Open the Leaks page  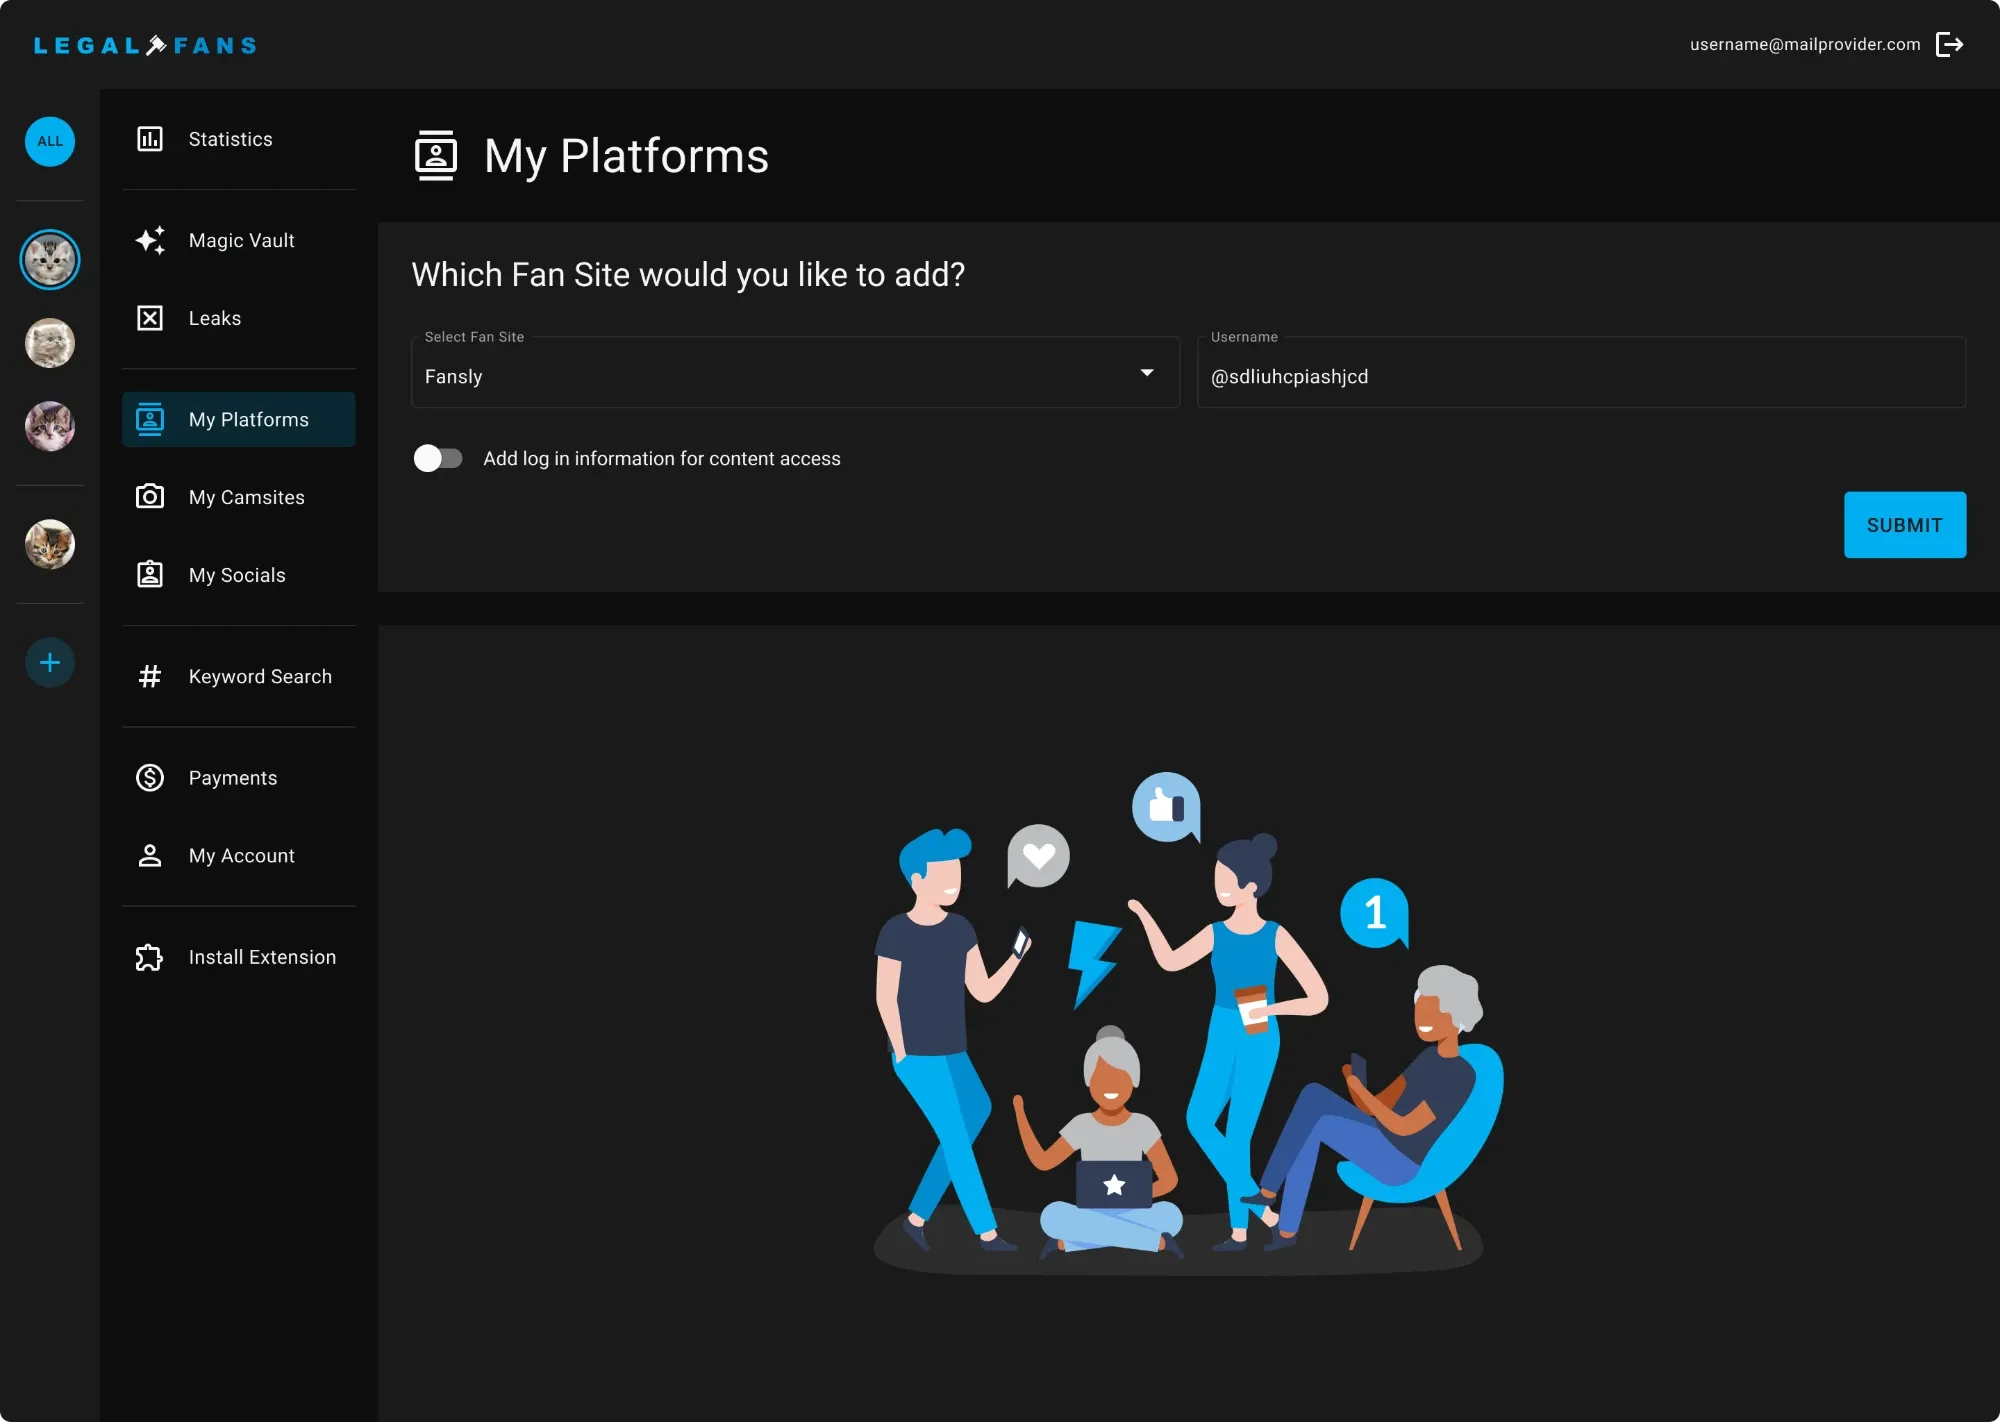tap(239, 318)
